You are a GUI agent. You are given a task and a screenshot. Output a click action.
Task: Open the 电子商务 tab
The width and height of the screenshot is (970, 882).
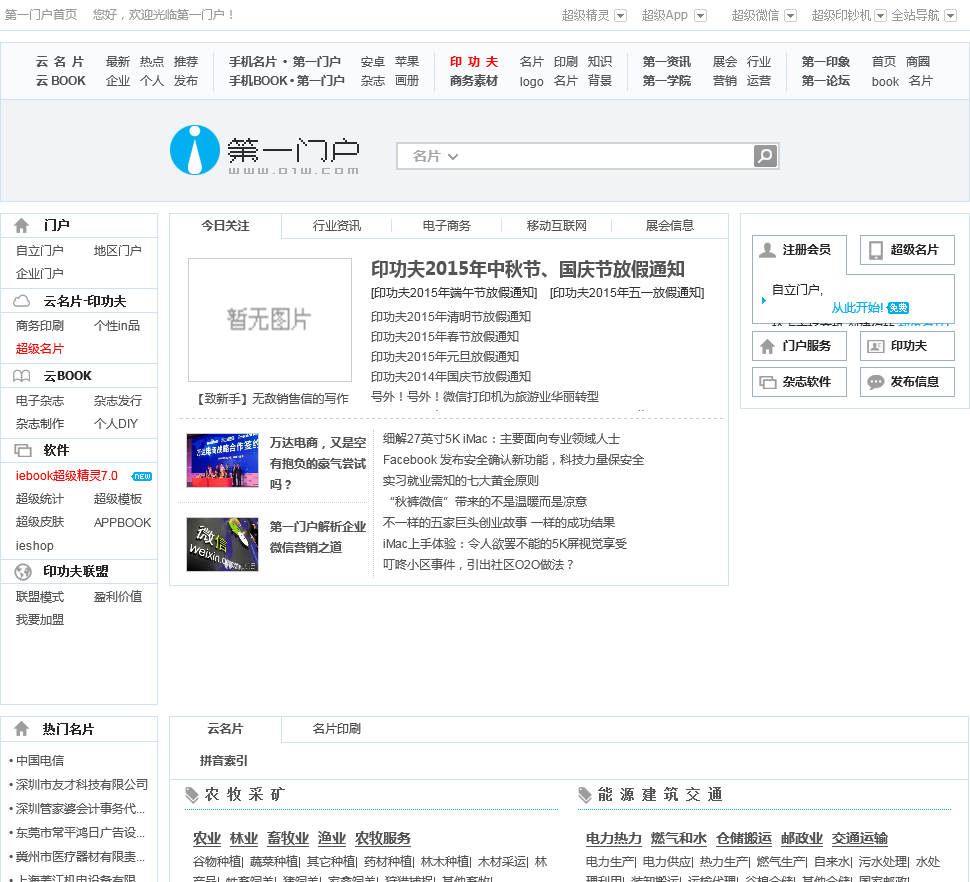pyautogui.click(x=447, y=226)
